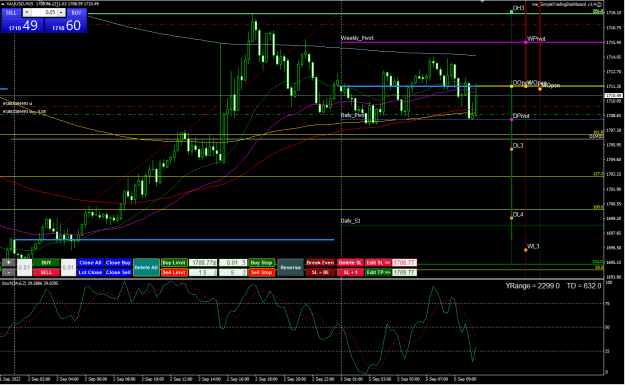Viewport: 625px width, 385px height.
Task: Click the 0.01 lot box right of the dashboard SELL button
Action: click(68, 267)
